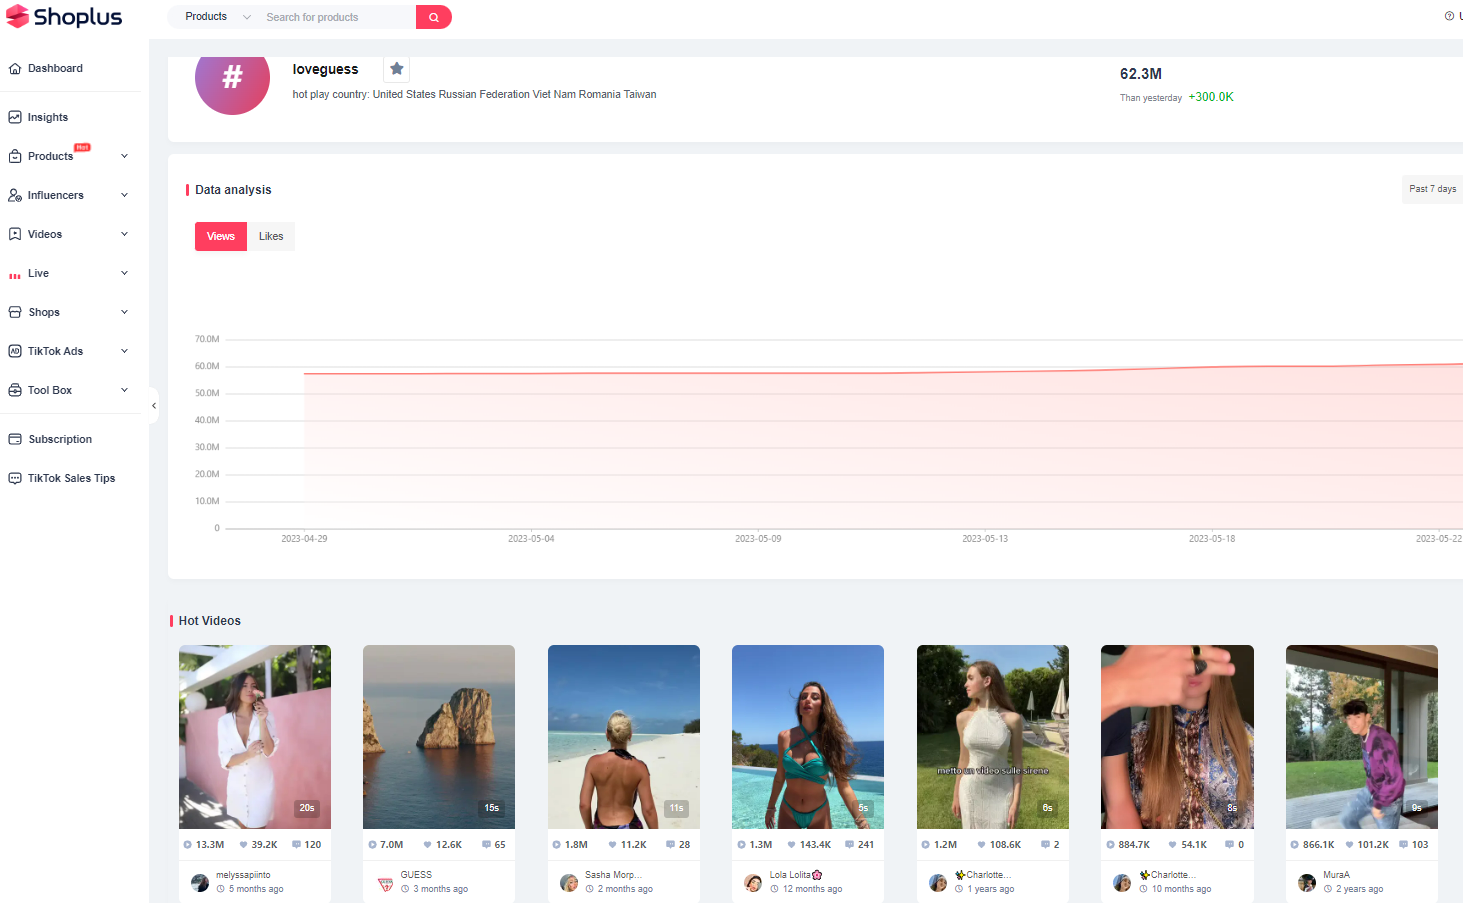Click the red search magnifier button
This screenshot has width=1463, height=903.
(x=434, y=17)
